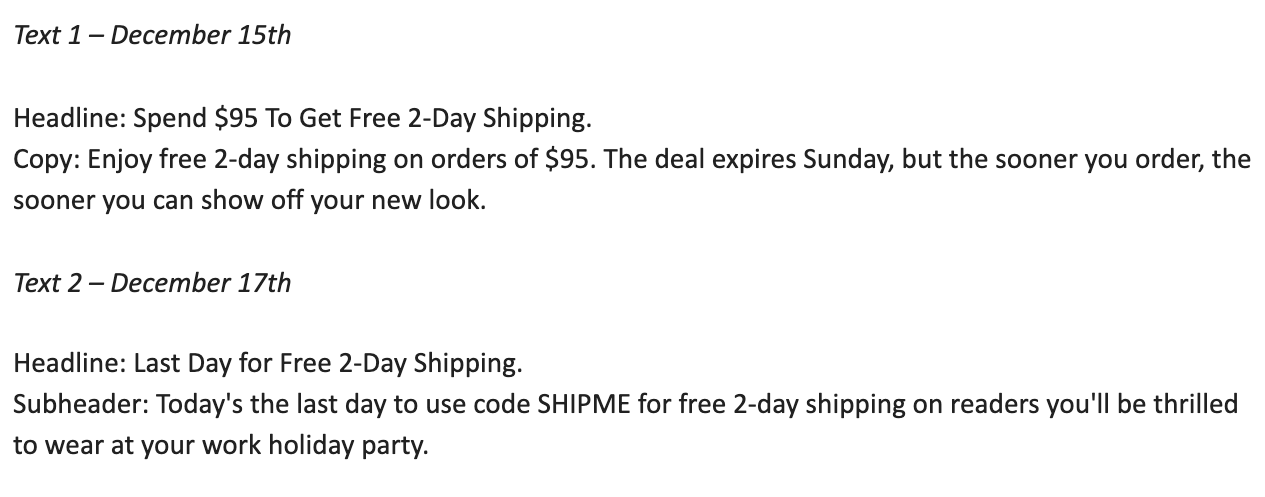Click the 'Copy:' label

click(x=45, y=160)
